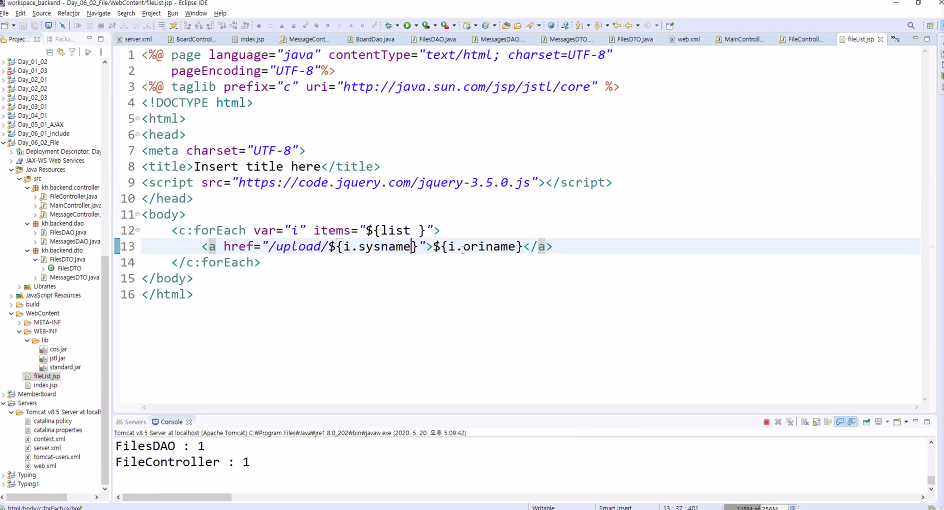Click Collapse All in Project Explorer toolbar

49,52
